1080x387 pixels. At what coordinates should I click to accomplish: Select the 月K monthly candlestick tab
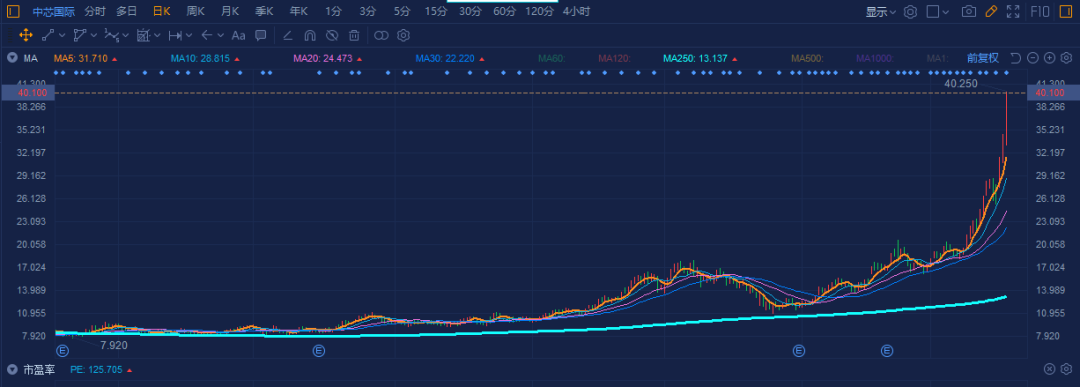coord(230,12)
